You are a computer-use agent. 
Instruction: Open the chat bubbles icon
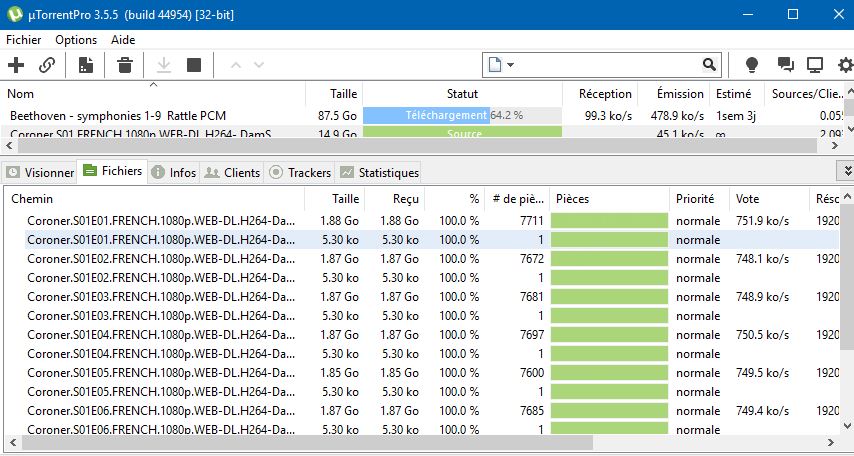785,65
